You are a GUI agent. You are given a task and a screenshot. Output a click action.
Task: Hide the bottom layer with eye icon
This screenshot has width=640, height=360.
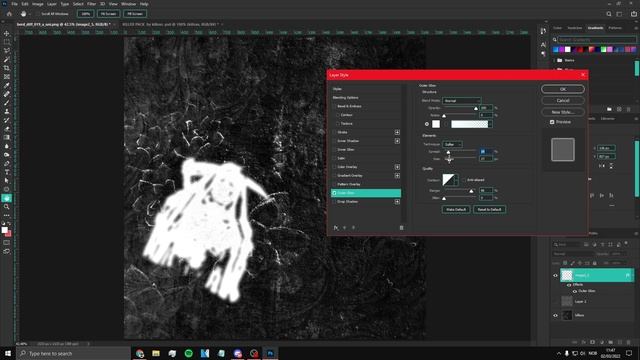click(555, 316)
